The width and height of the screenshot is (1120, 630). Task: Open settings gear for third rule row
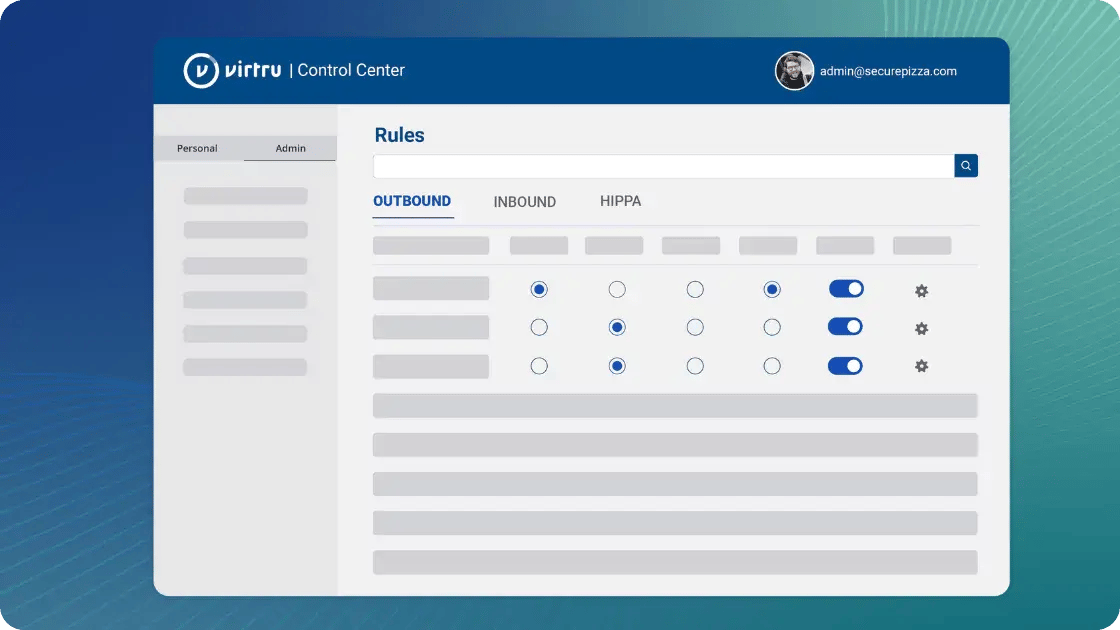click(x=921, y=366)
